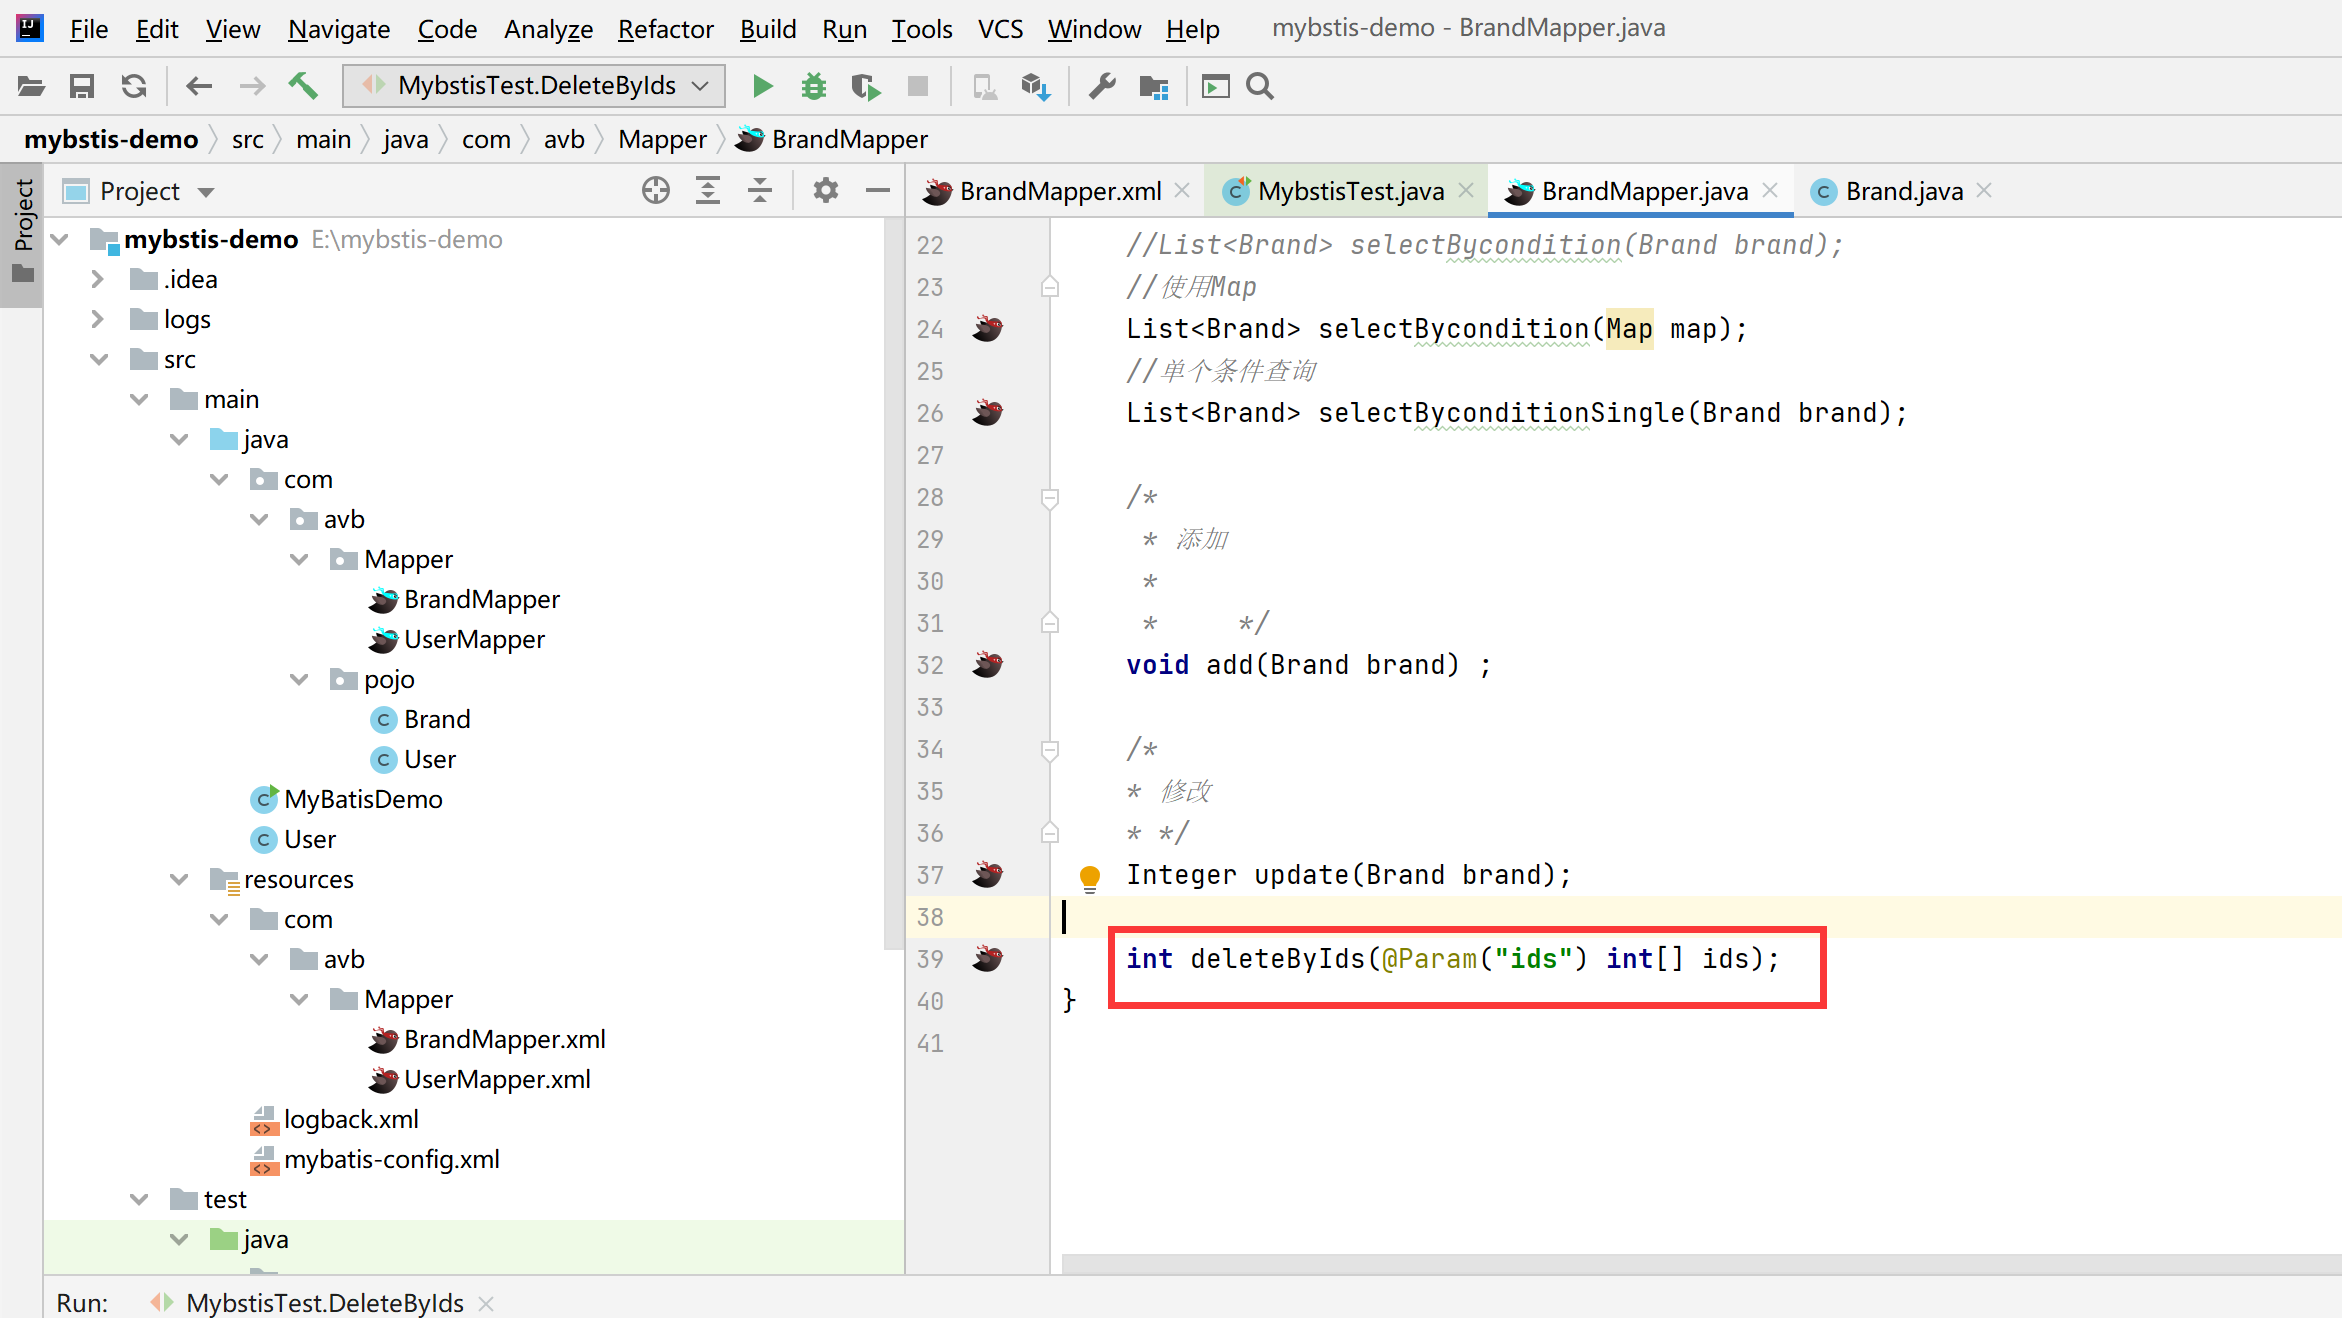This screenshot has height=1318, width=2342.
Task: Click the Build project hammer icon
Action: click(303, 87)
